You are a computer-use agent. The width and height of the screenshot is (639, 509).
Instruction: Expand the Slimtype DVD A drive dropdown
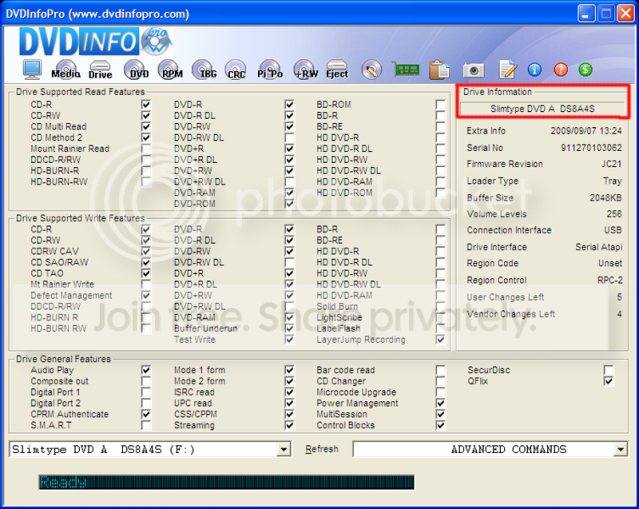coord(283,450)
